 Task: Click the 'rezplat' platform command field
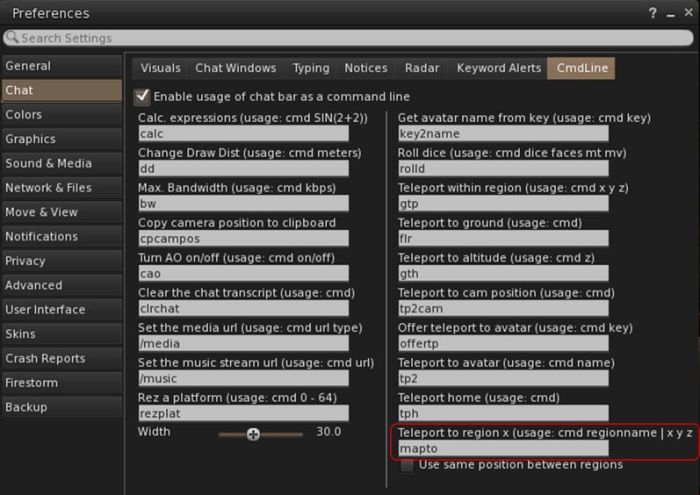(243, 413)
